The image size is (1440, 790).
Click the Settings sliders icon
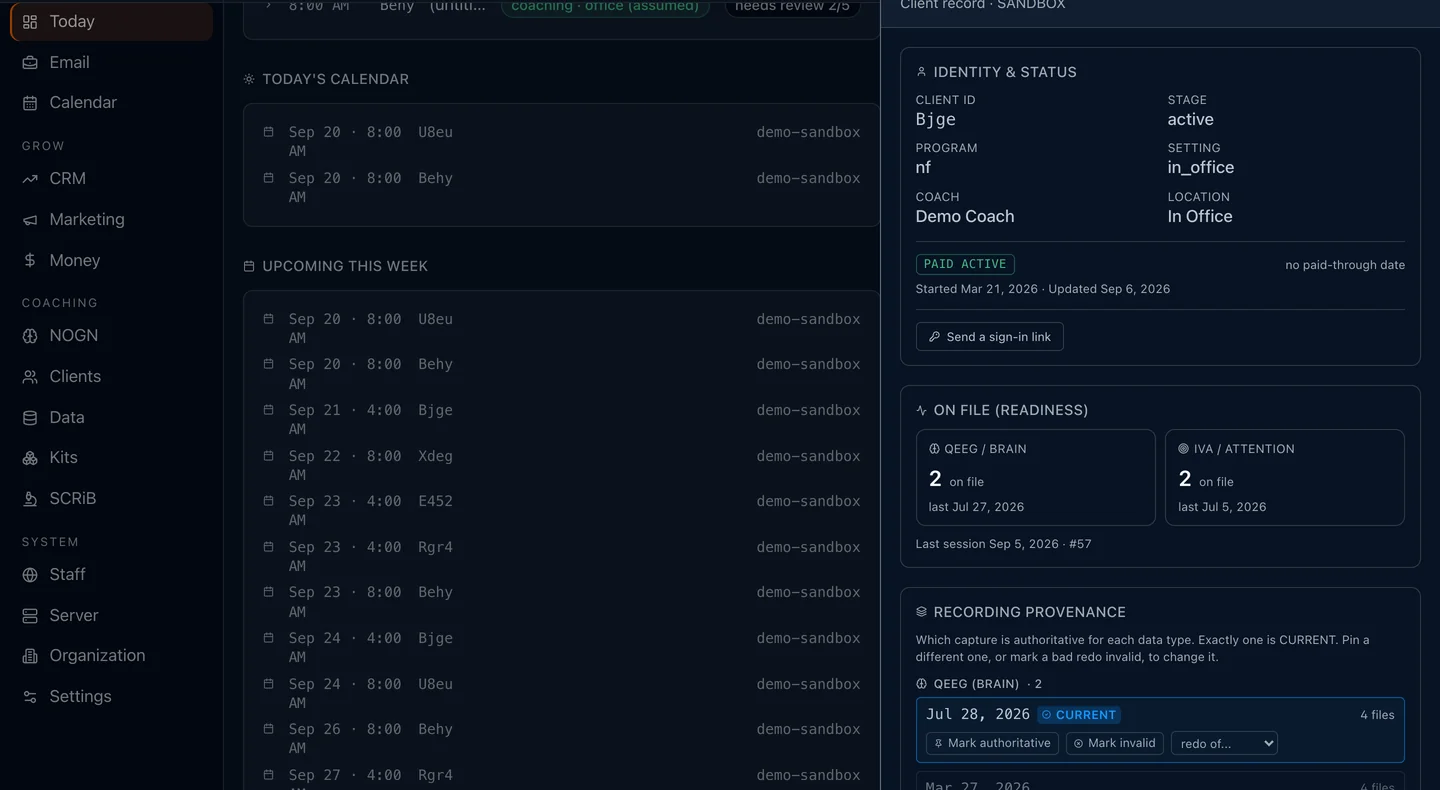(30, 696)
